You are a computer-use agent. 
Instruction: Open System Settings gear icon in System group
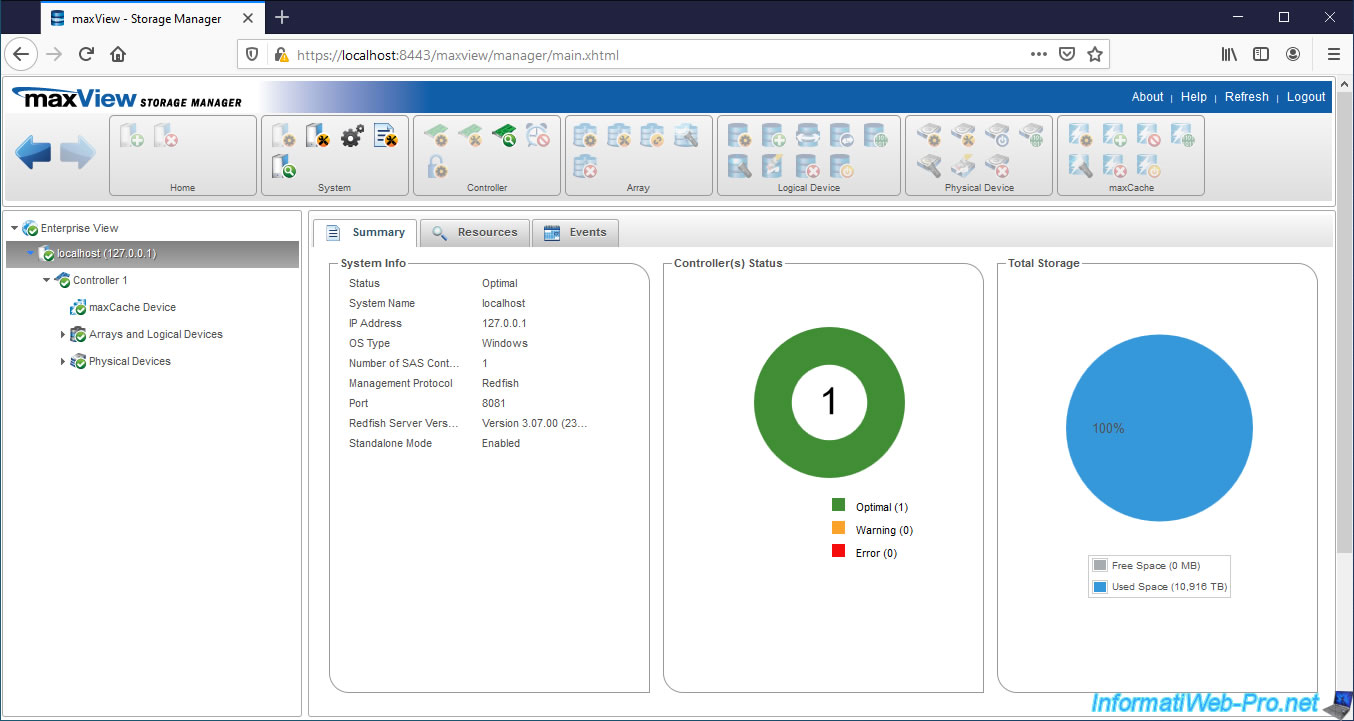(x=350, y=135)
